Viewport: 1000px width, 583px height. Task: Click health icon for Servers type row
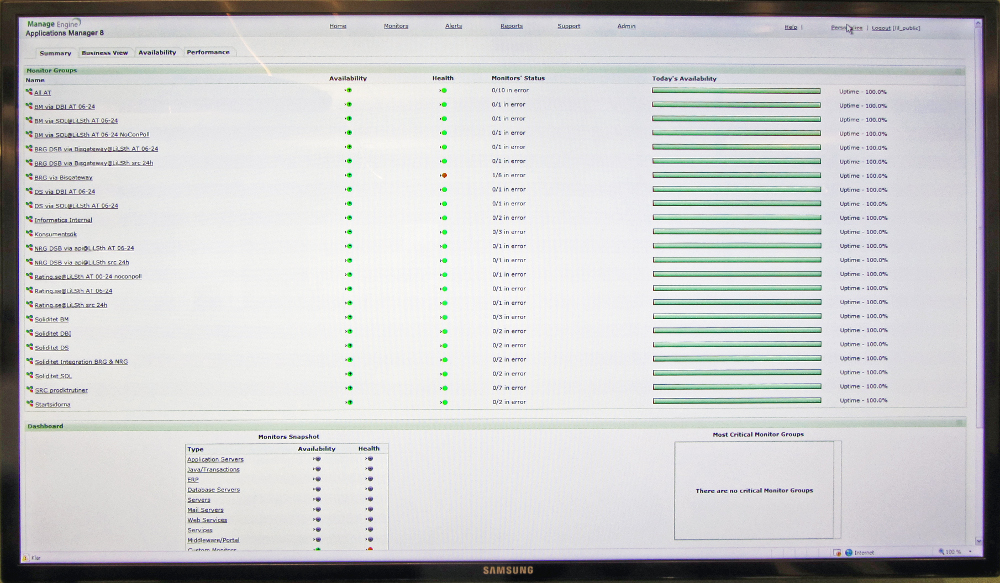coord(369,499)
